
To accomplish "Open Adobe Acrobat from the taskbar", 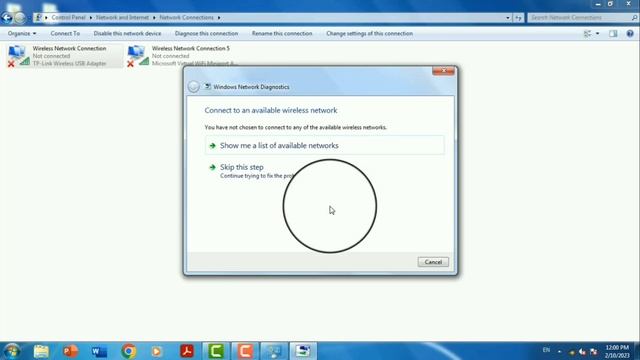I will [187, 351].
